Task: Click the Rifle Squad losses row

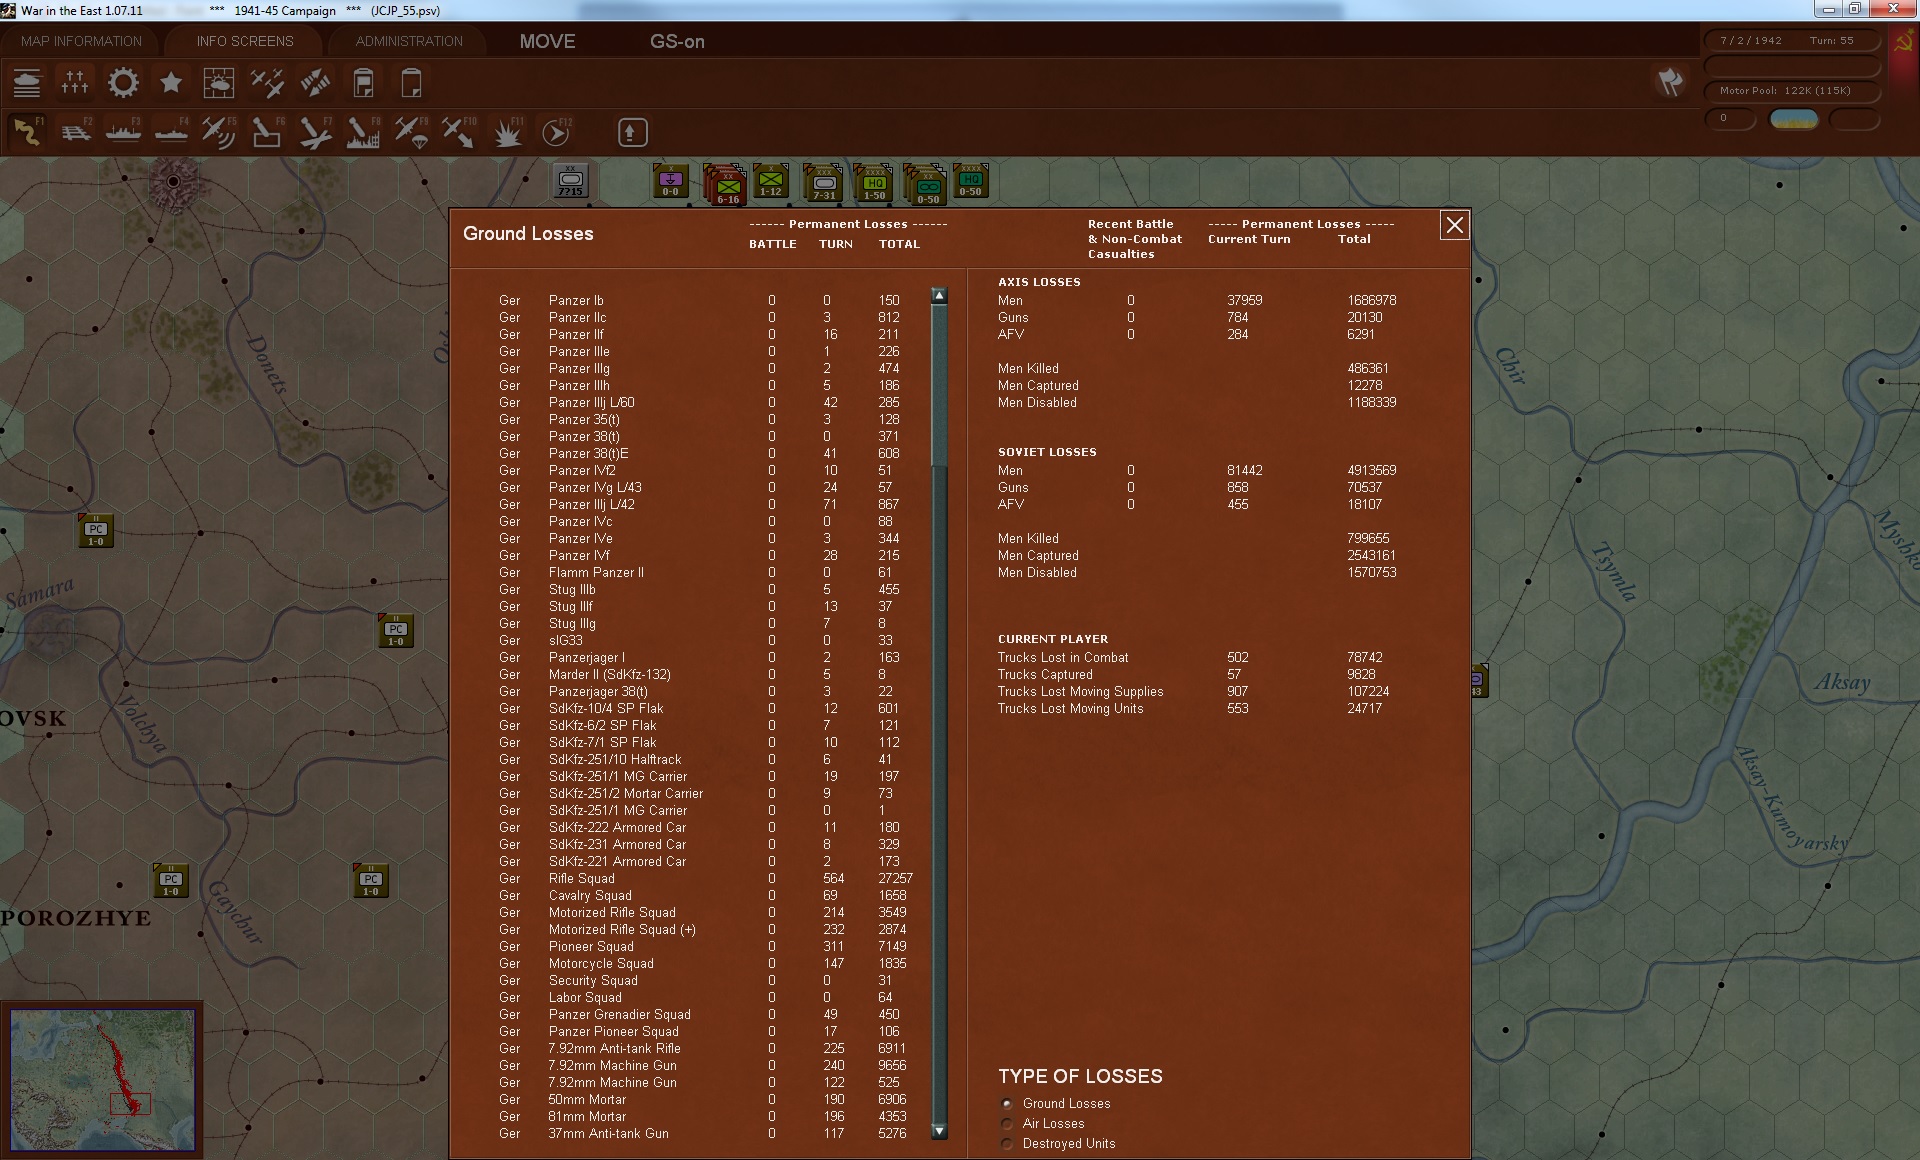Action: point(705,879)
